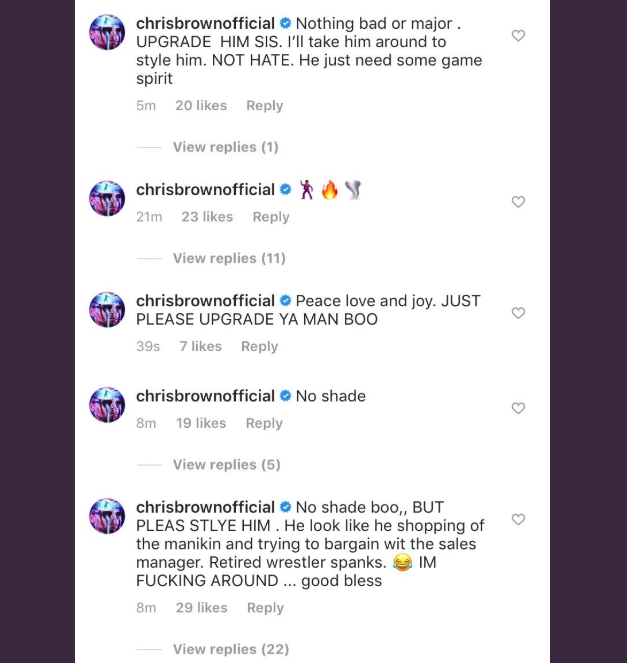Reply to the 39s comment

pyautogui.click(x=259, y=346)
